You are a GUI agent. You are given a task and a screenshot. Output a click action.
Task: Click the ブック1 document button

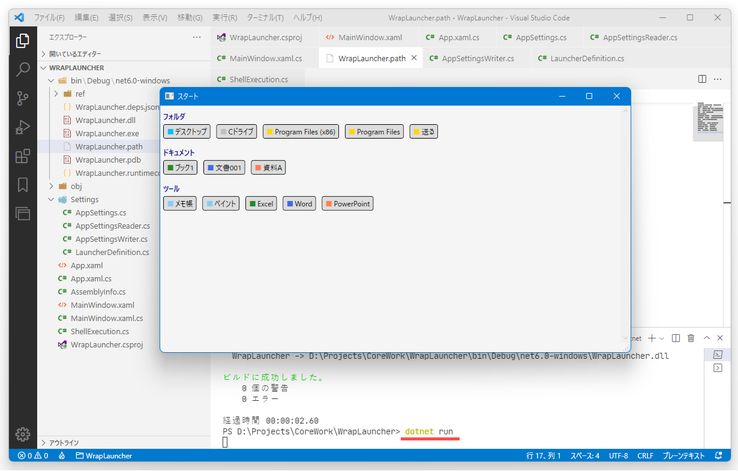click(x=180, y=168)
